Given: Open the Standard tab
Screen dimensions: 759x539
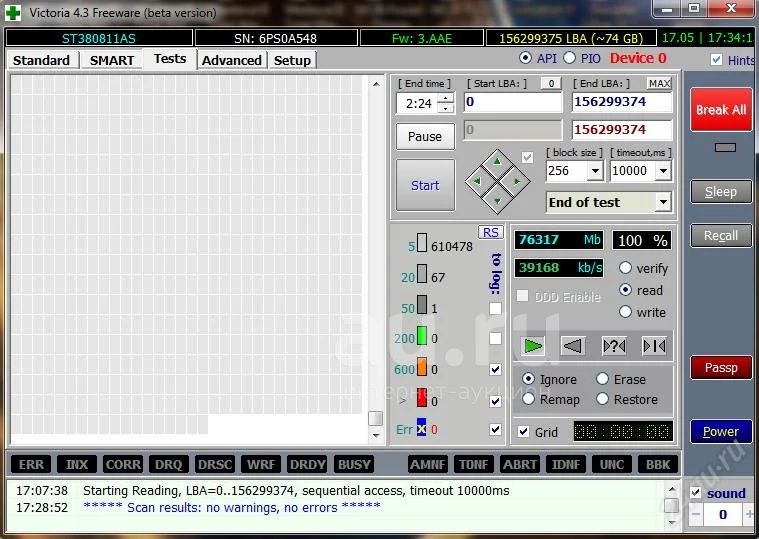Looking at the screenshot, I should click(x=42, y=60).
